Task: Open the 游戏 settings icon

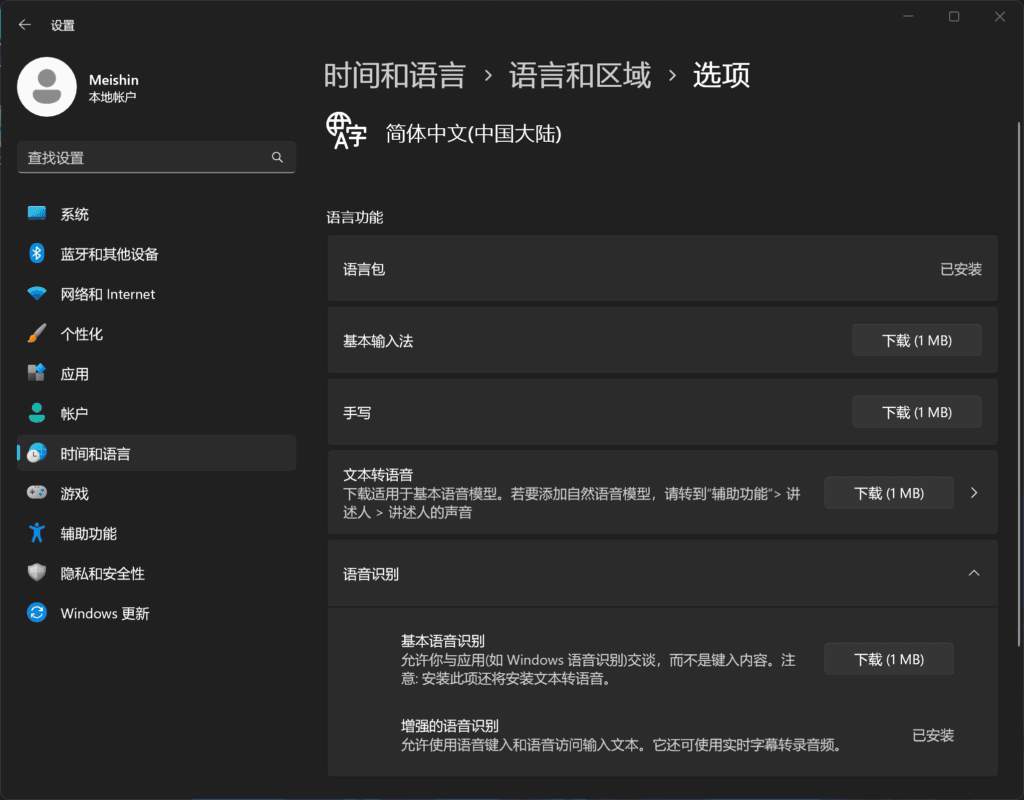Action: (36, 493)
